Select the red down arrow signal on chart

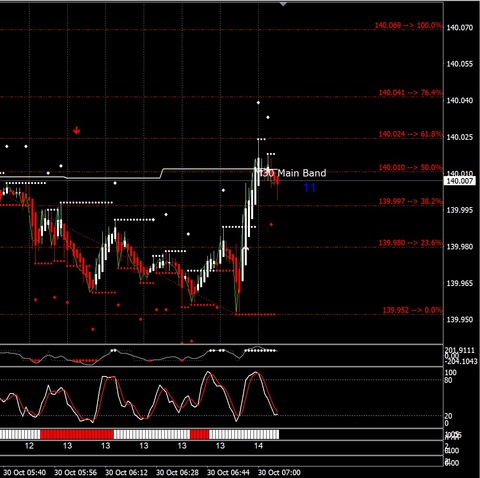click(x=77, y=130)
